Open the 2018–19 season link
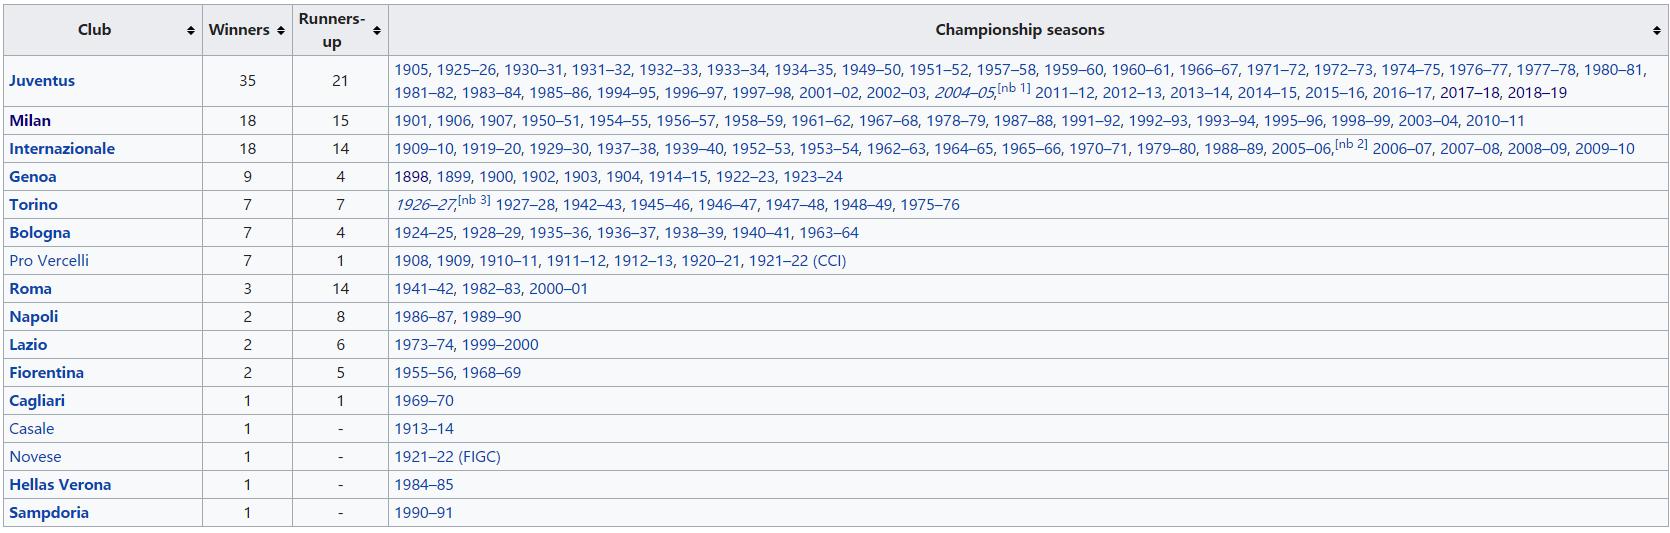Viewport: 1670px width, 533px height. [x=1537, y=93]
